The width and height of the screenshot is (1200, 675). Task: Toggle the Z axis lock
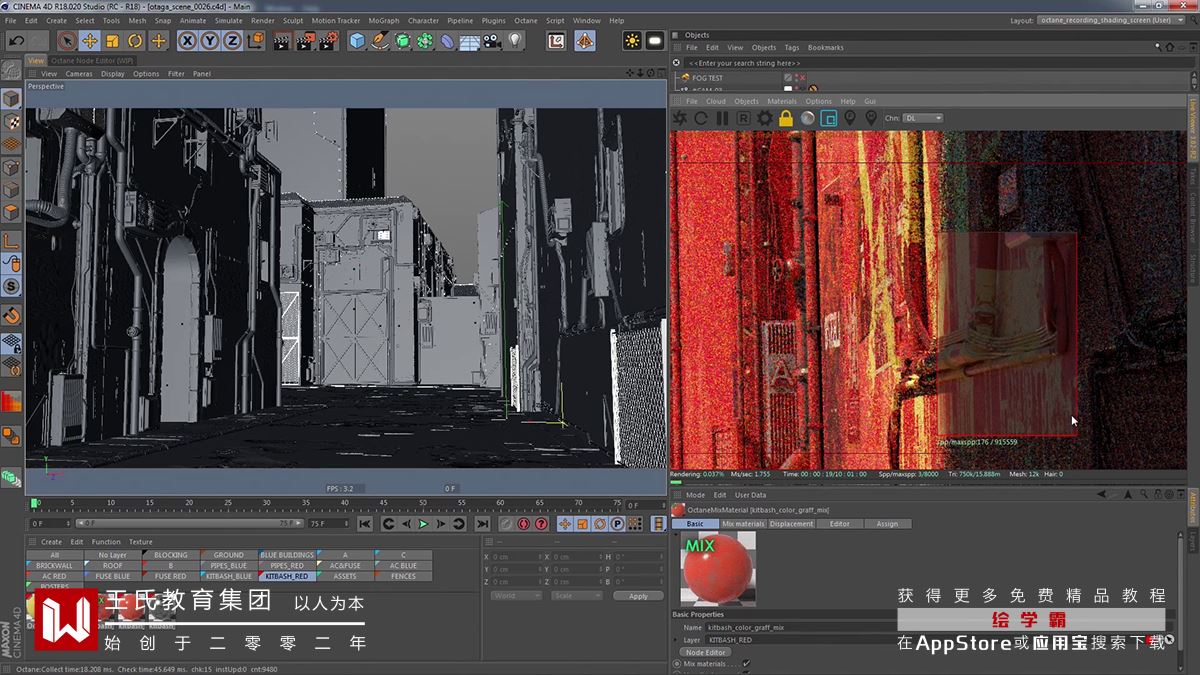click(x=232, y=41)
